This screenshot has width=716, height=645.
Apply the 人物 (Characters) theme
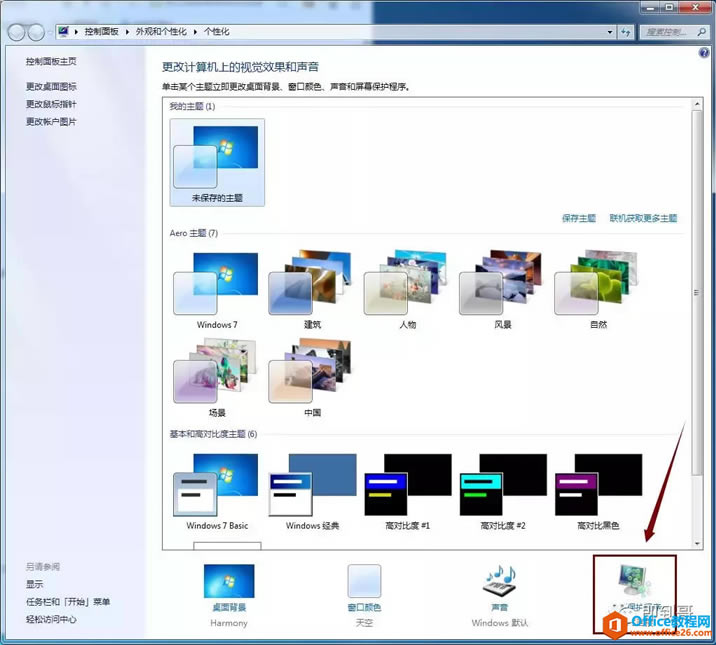pos(407,290)
